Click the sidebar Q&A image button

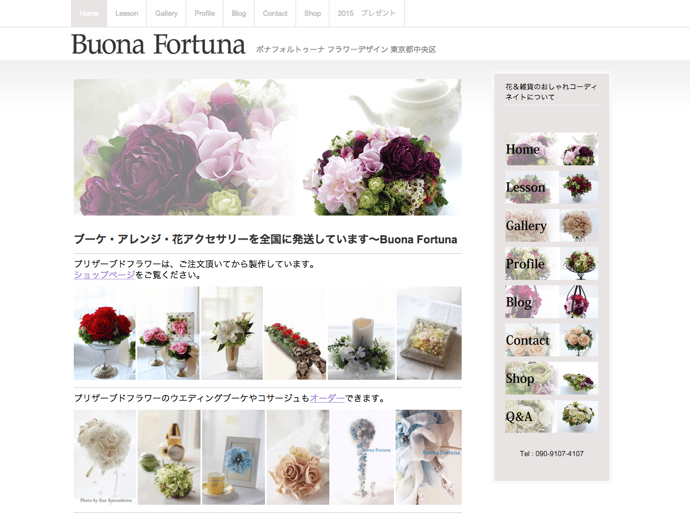[551, 416]
